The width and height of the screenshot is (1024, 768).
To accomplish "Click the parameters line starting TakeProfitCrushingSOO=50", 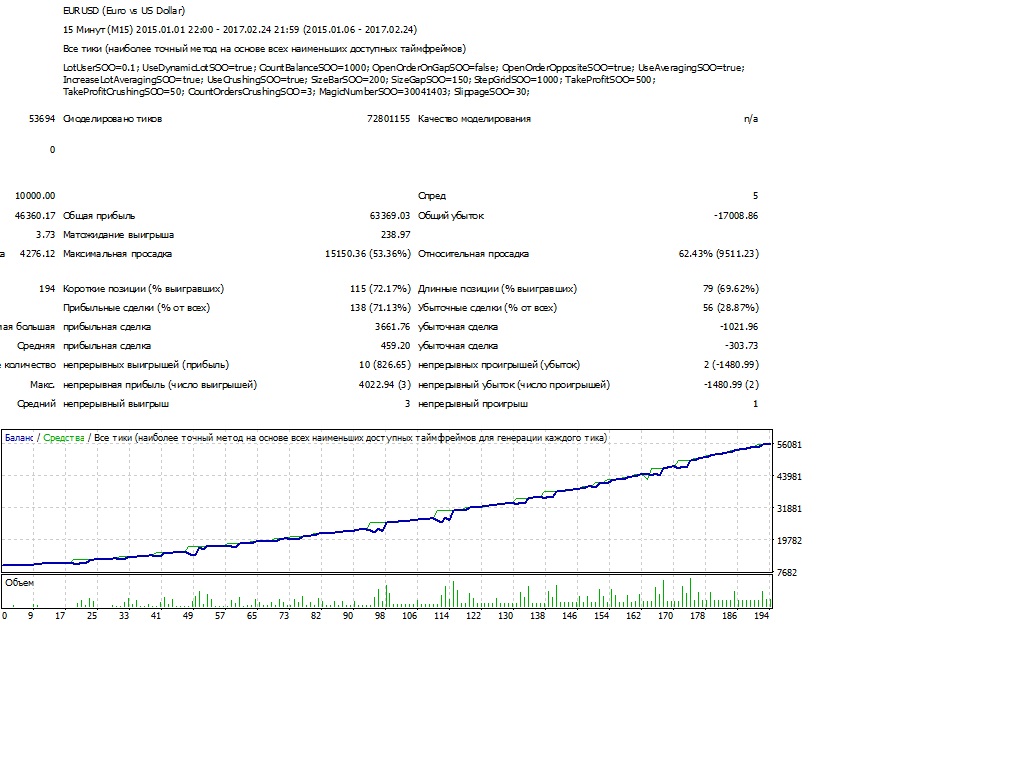I will pyautogui.click(x=296, y=91).
